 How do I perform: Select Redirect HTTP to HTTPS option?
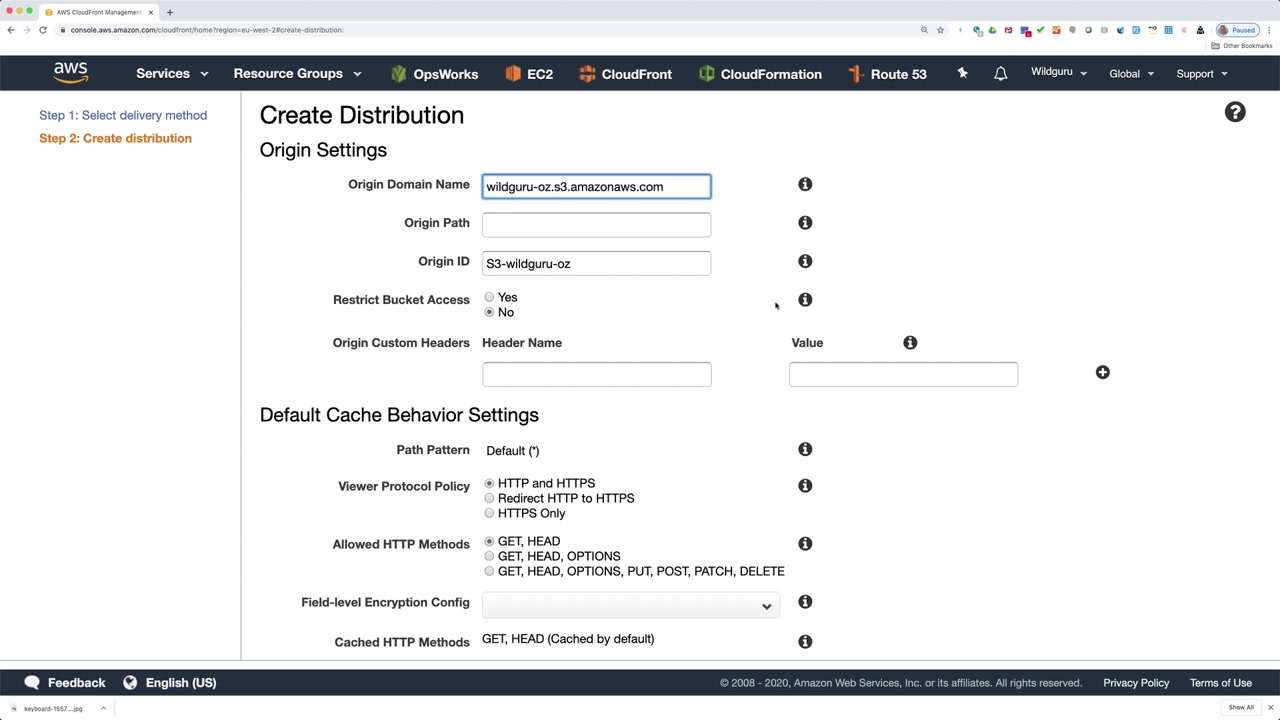coord(489,498)
